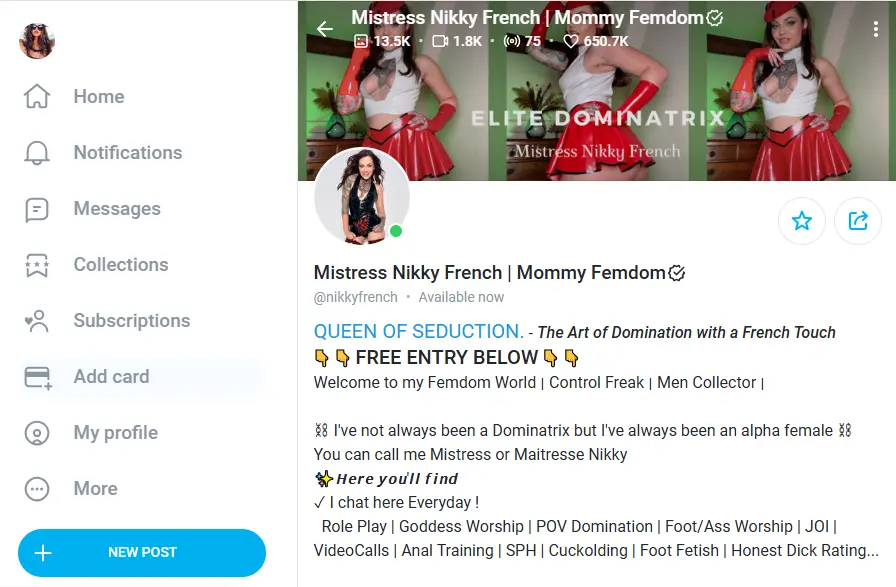This screenshot has width=896, height=587.
Task: Open the three-dot options menu on the banner
Action: point(876,29)
